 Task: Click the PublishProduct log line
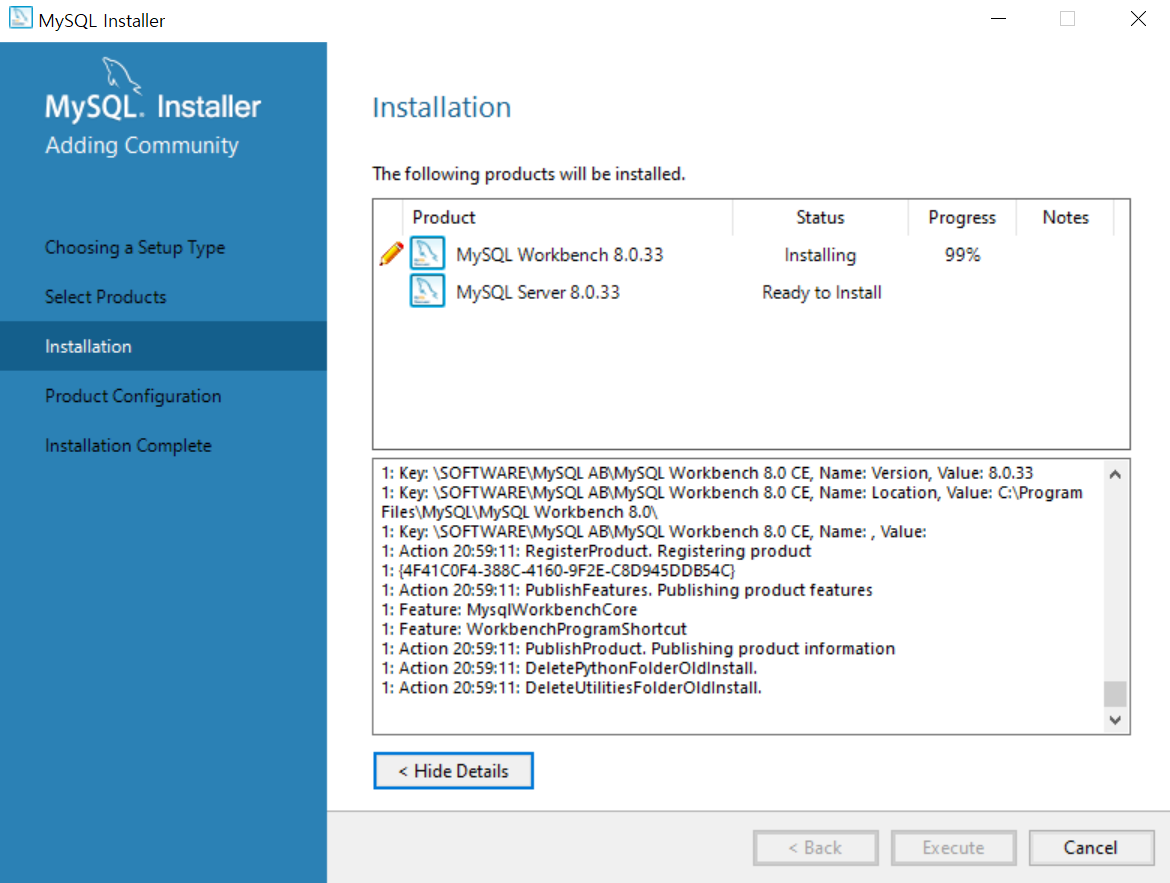pos(638,649)
